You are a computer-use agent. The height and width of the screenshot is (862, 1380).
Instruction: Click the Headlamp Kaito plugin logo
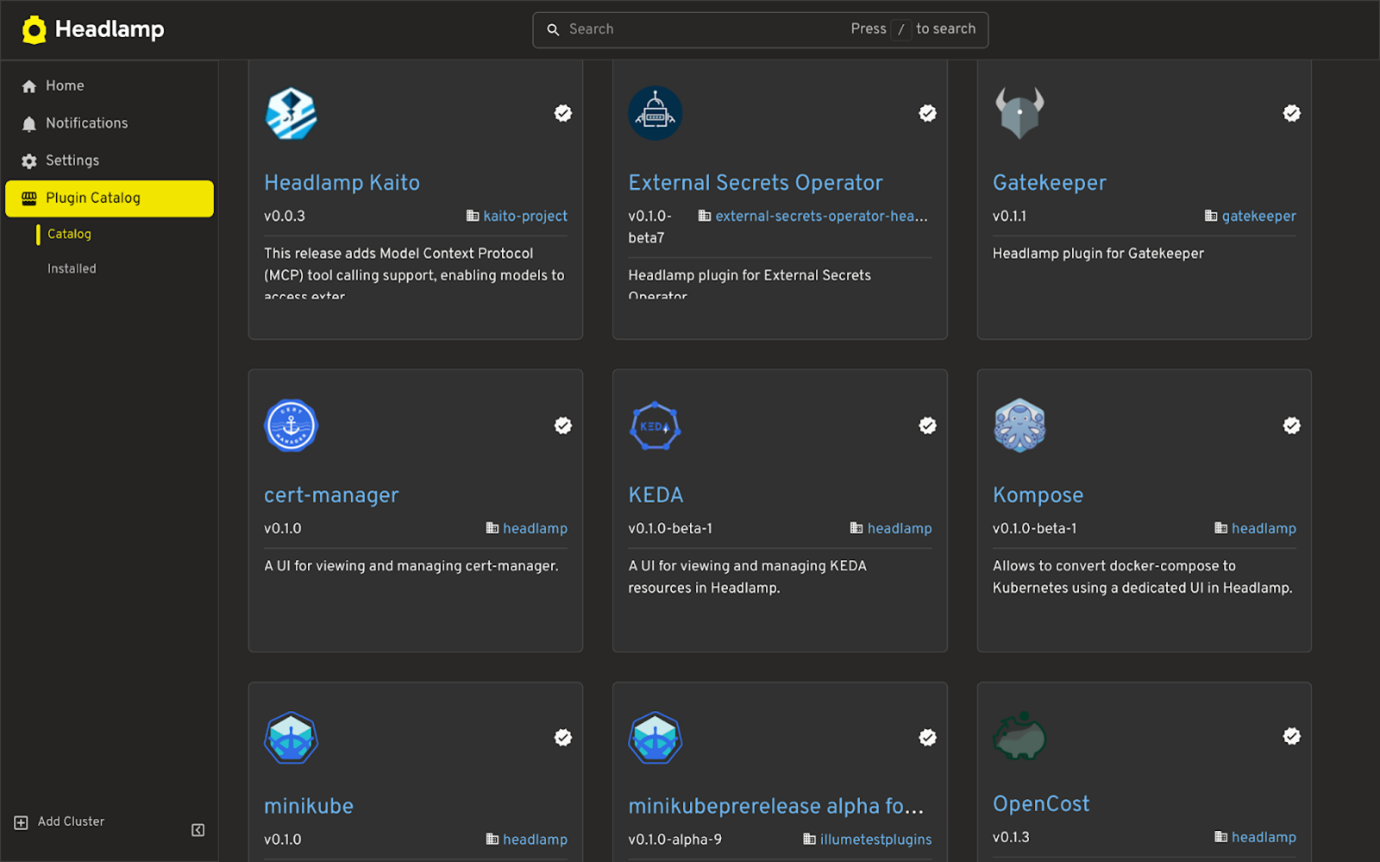click(291, 113)
